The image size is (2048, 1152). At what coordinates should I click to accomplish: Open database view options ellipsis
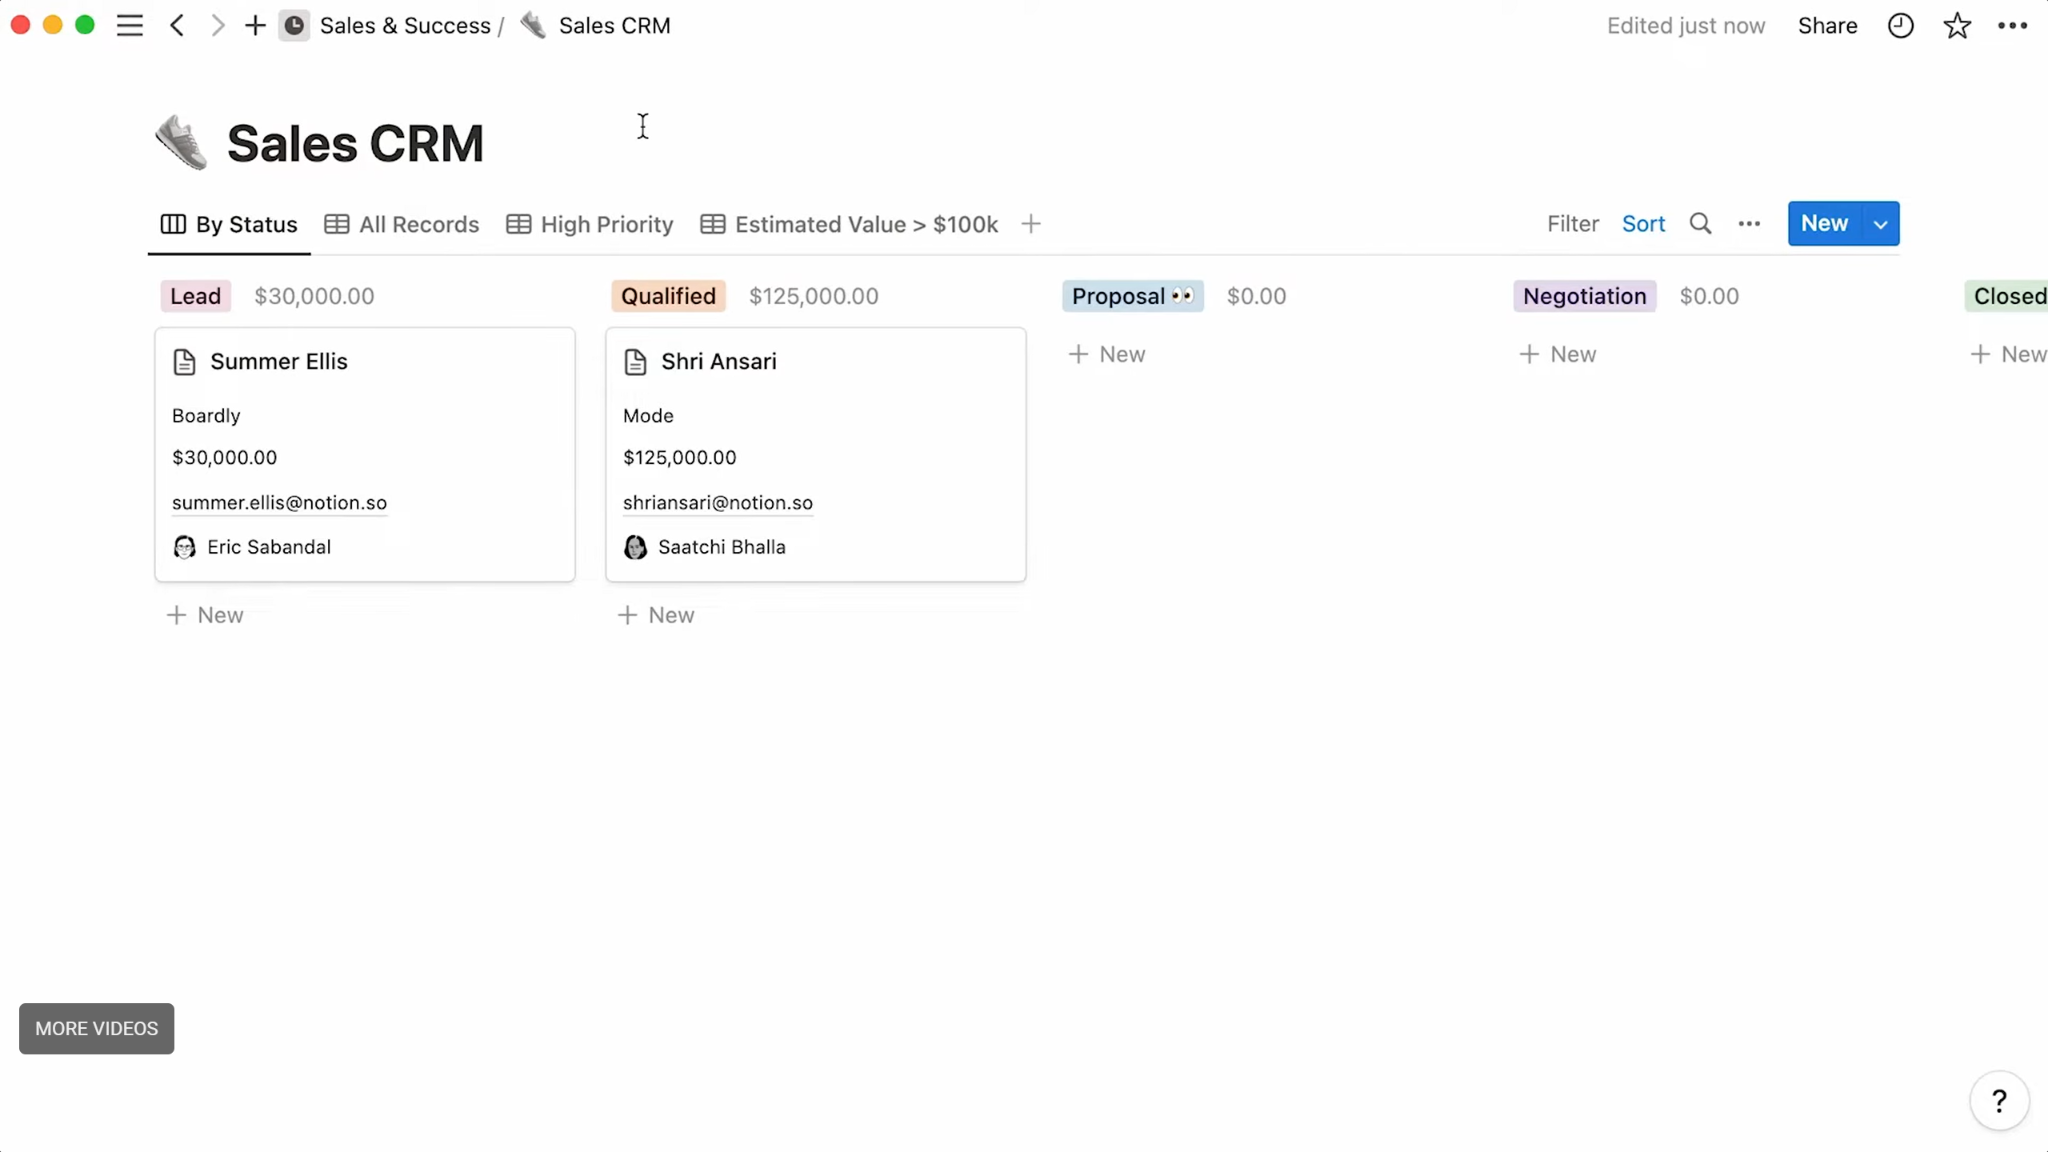1749,224
